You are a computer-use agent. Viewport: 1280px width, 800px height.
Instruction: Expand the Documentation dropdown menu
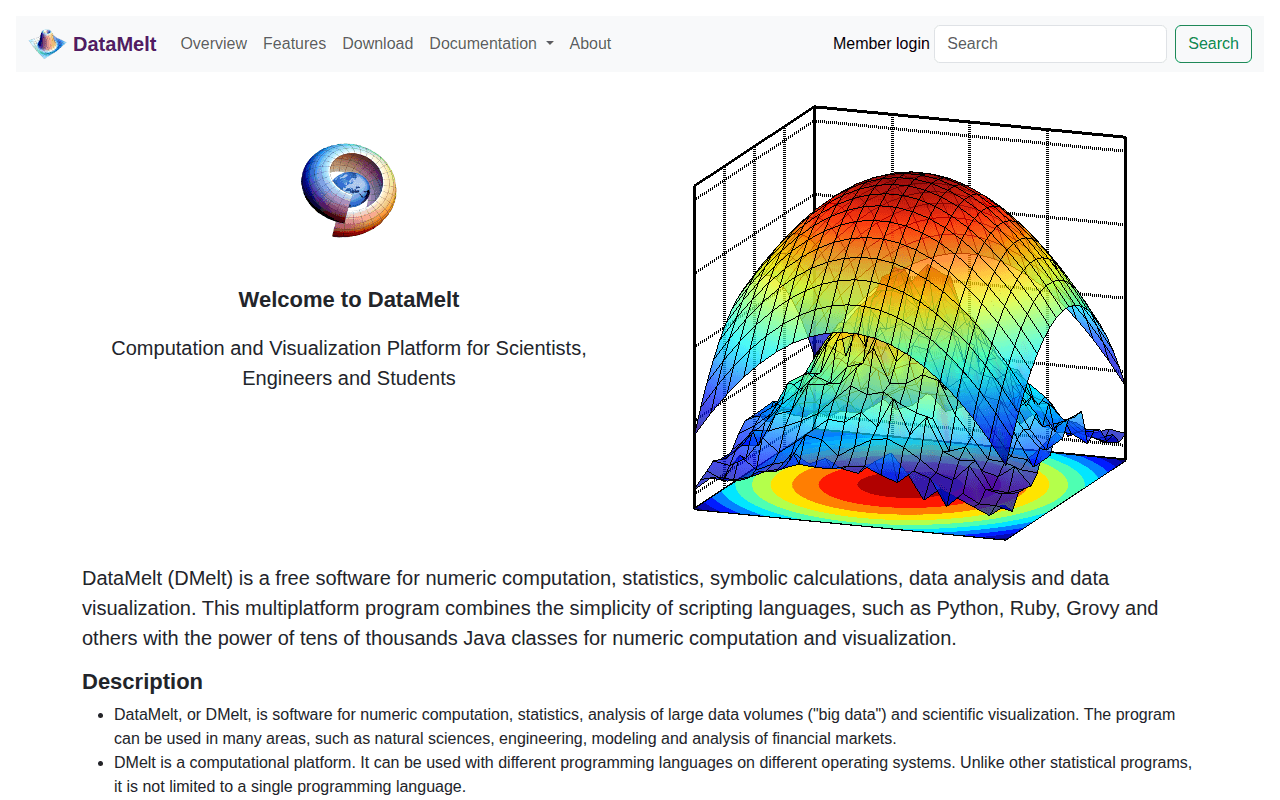pyautogui.click(x=491, y=43)
